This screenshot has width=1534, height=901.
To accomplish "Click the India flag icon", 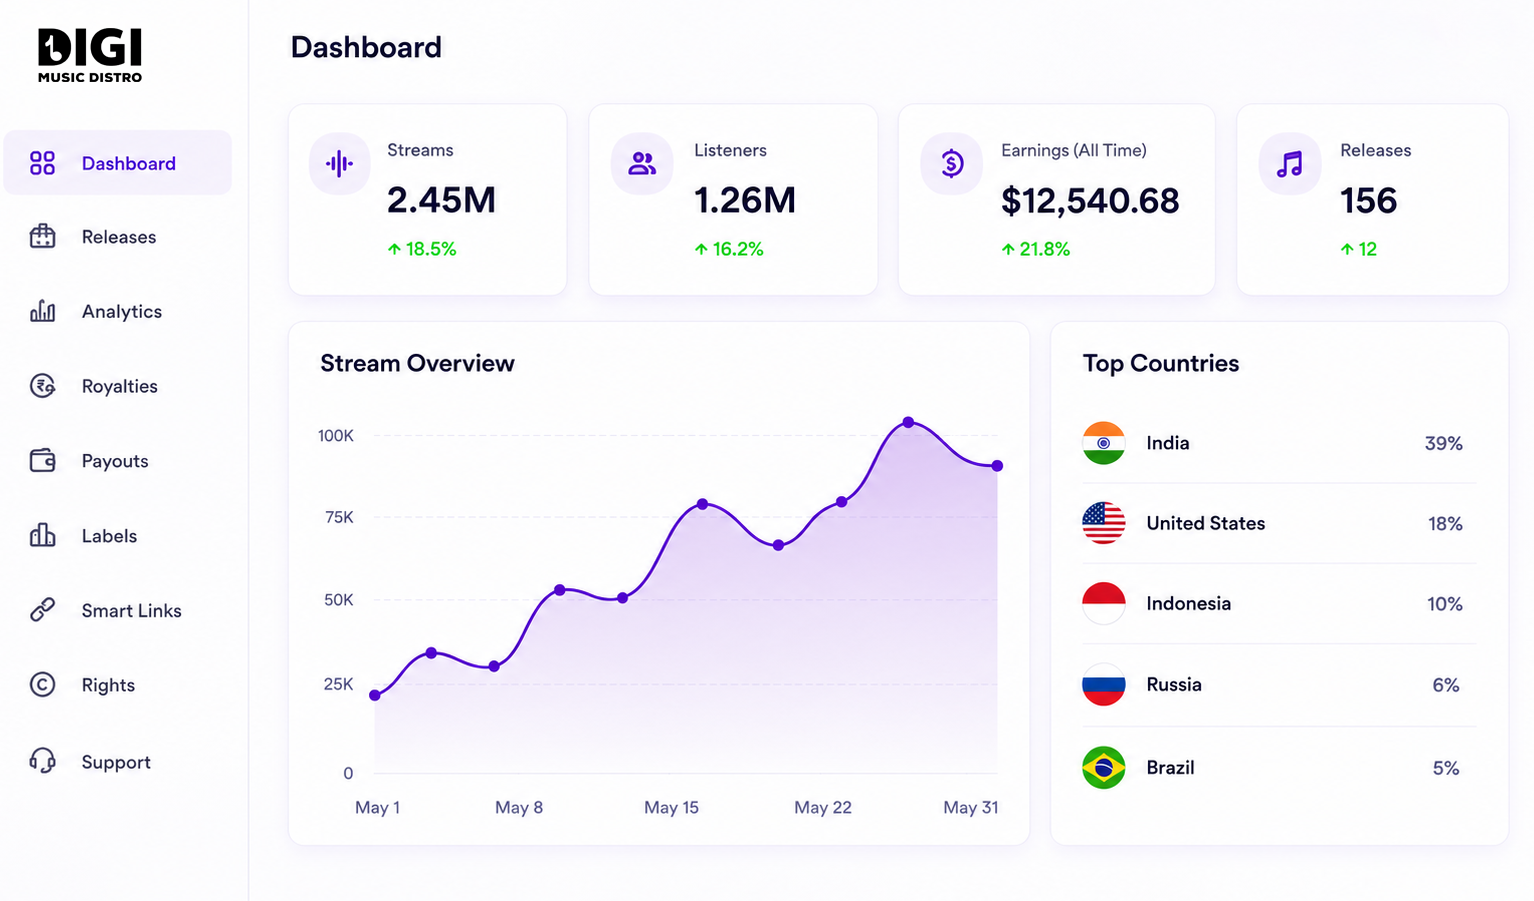I will 1104,443.
